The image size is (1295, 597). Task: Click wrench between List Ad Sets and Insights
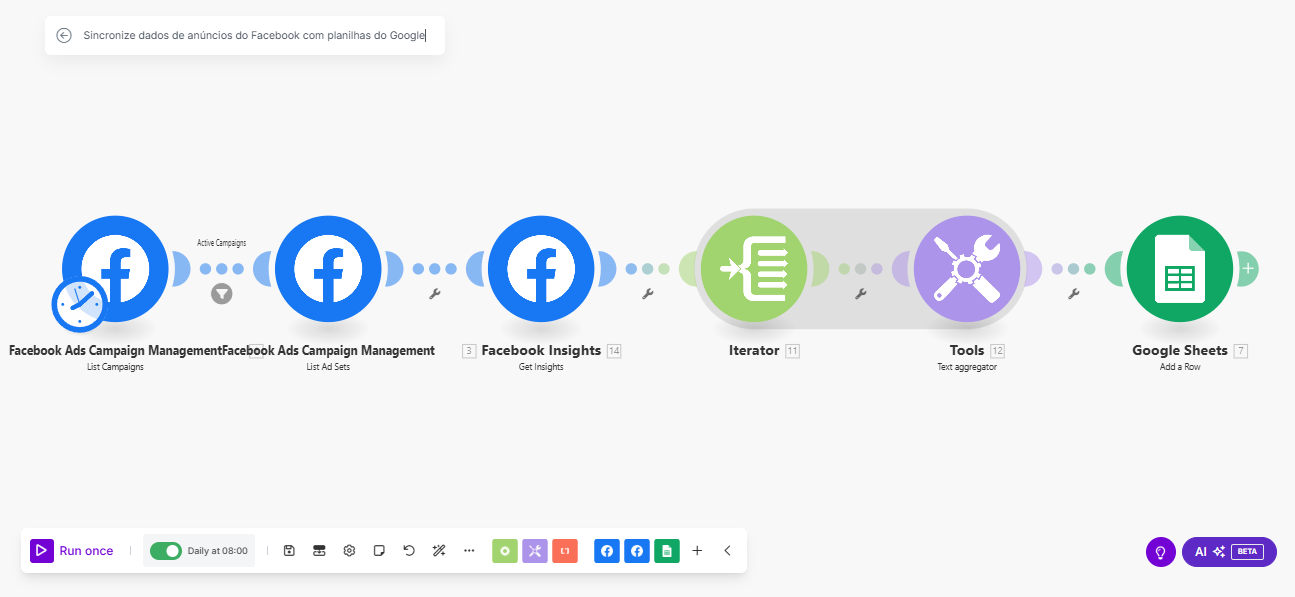[435, 294]
